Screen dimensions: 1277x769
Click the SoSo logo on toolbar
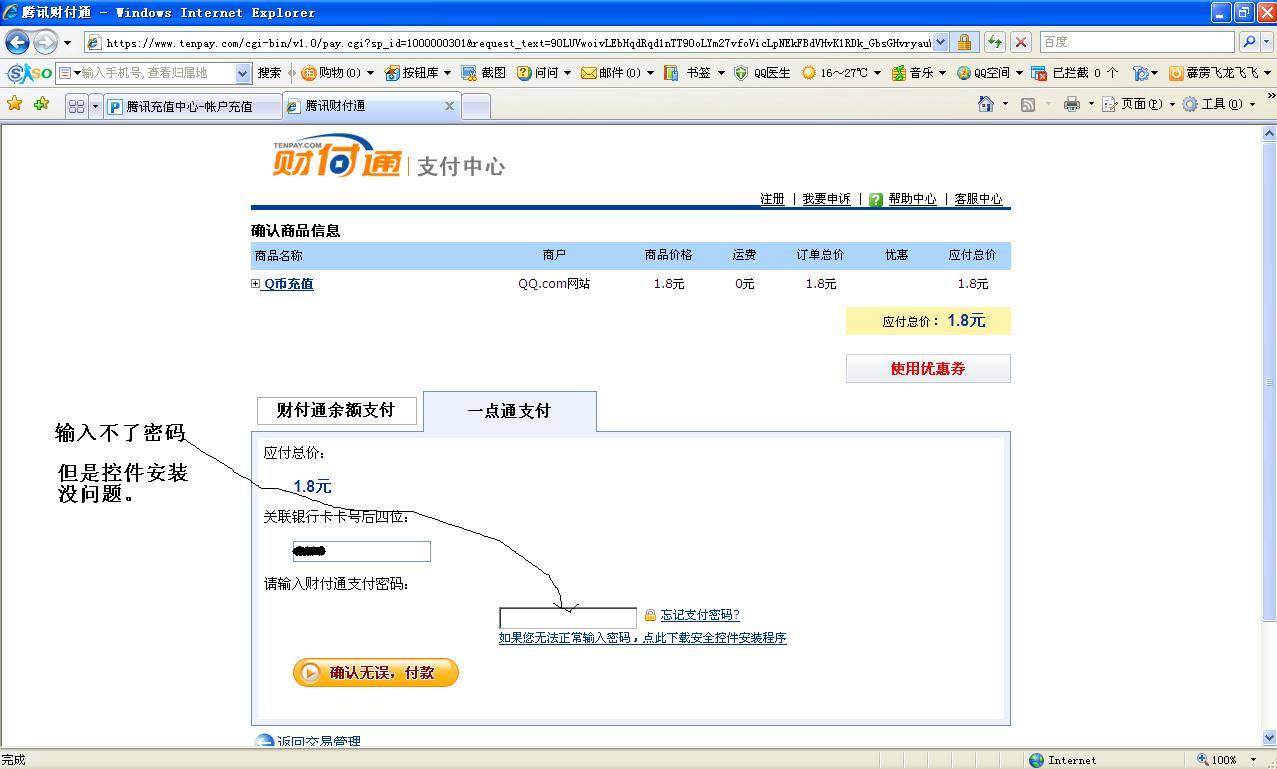(29, 73)
